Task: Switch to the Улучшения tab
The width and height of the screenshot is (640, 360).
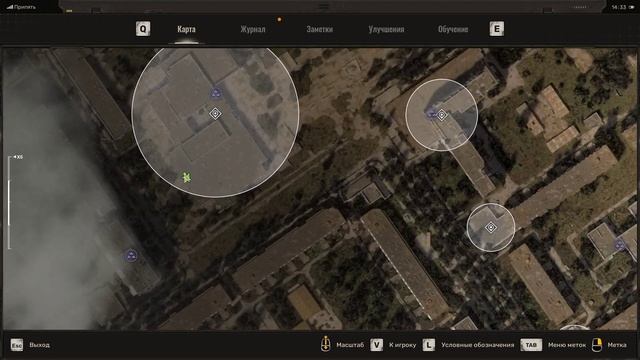Action: tap(386, 29)
